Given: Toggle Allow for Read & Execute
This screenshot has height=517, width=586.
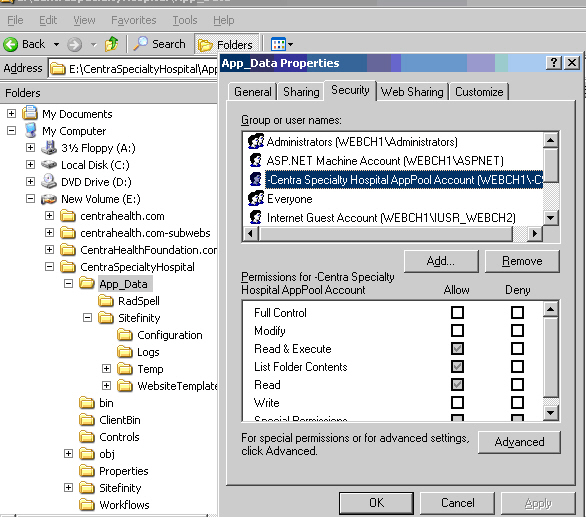Looking at the screenshot, I should tap(457, 348).
